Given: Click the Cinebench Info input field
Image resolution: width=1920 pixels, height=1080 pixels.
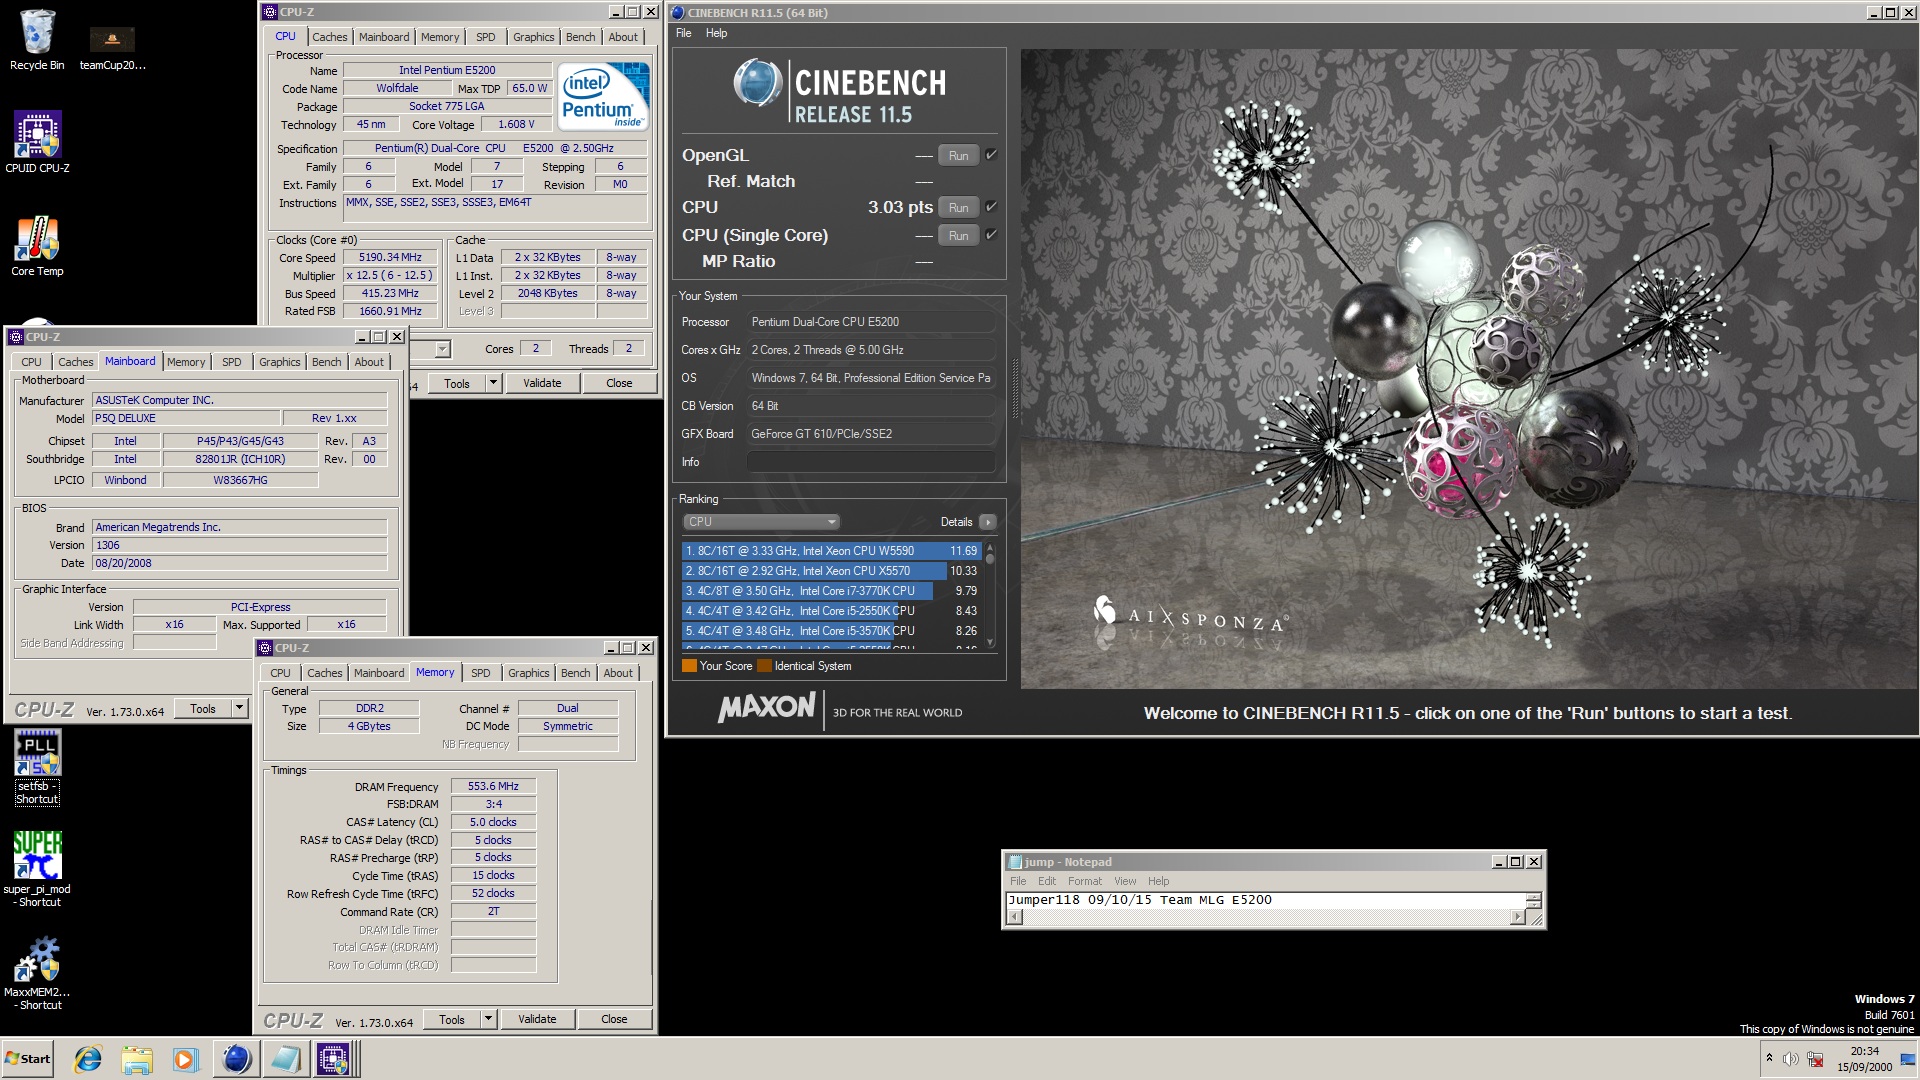Looking at the screenshot, I should 871,462.
